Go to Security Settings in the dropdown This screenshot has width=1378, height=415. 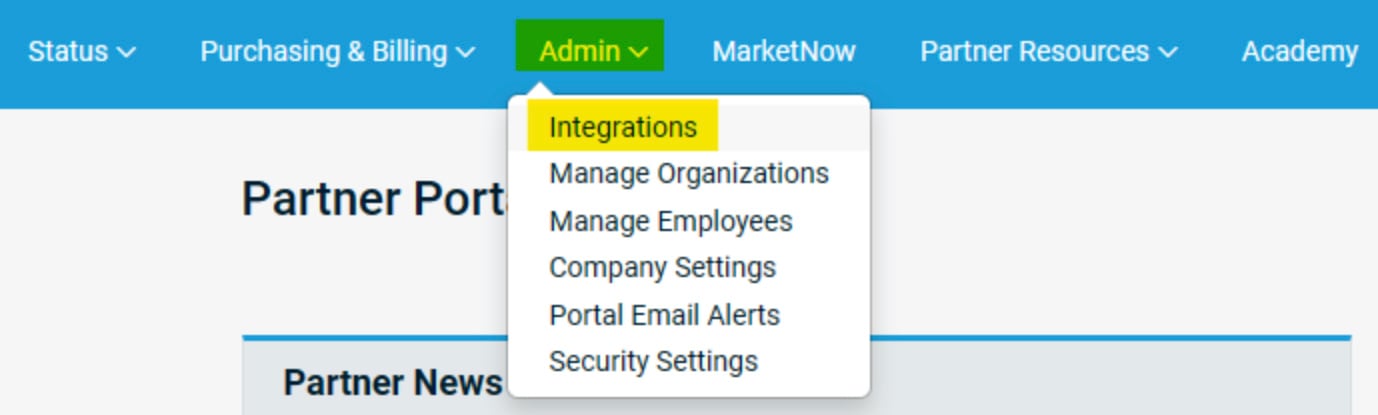coord(653,361)
